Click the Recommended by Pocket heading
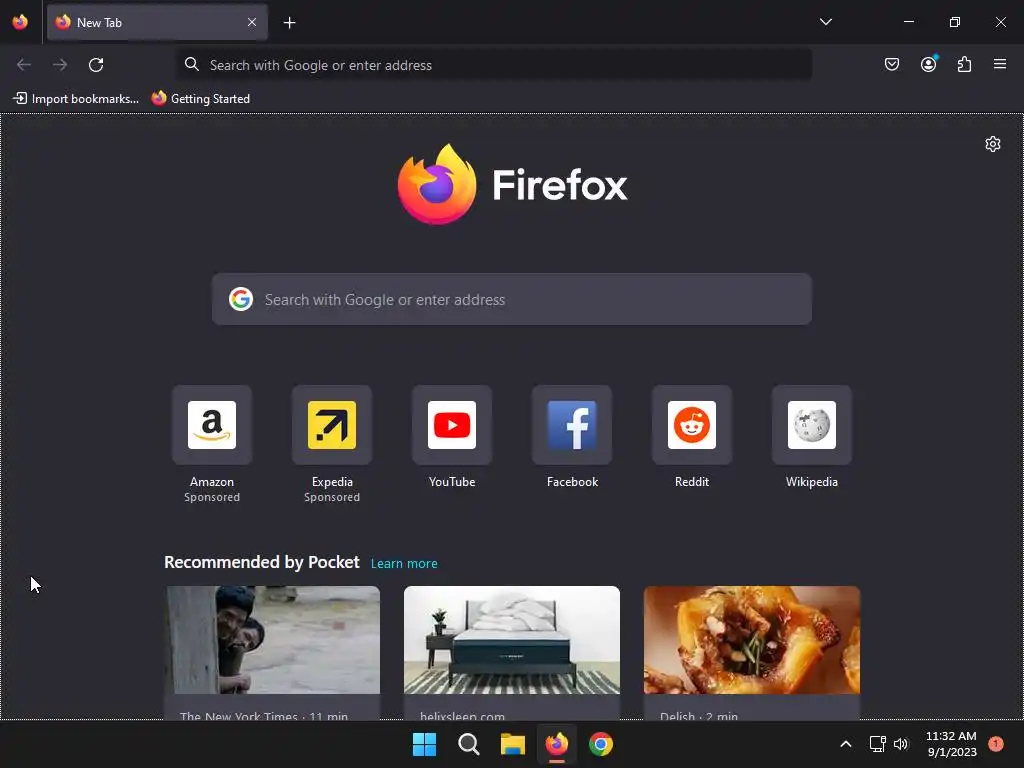 [x=261, y=562]
